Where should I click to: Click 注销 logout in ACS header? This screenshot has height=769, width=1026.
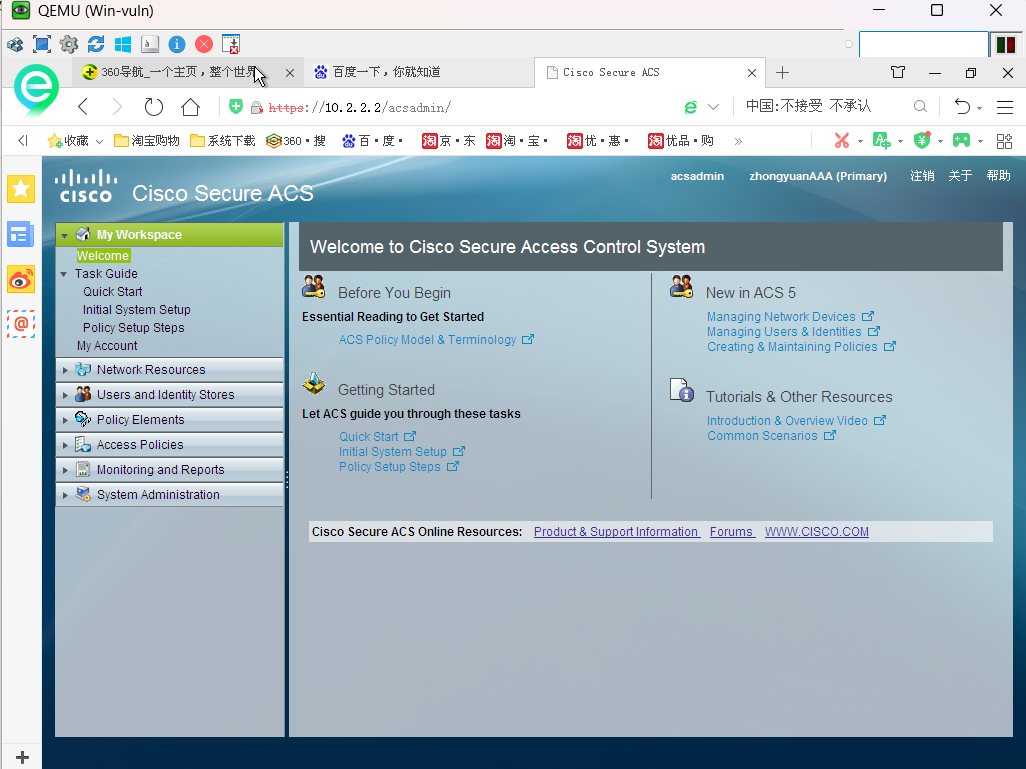(922, 175)
